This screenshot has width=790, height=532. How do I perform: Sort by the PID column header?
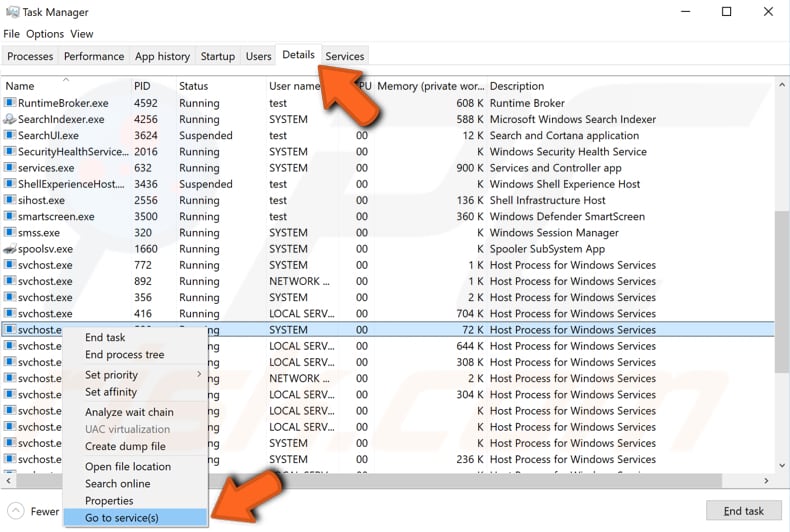pyautogui.click(x=153, y=86)
